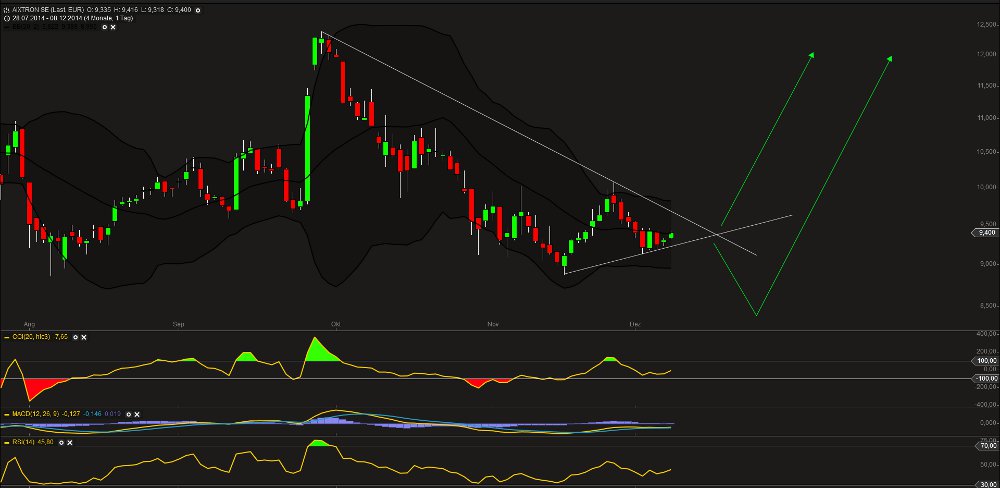Click the yellow CCI line color marker
This screenshot has height=488, width=1000.
point(6,337)
